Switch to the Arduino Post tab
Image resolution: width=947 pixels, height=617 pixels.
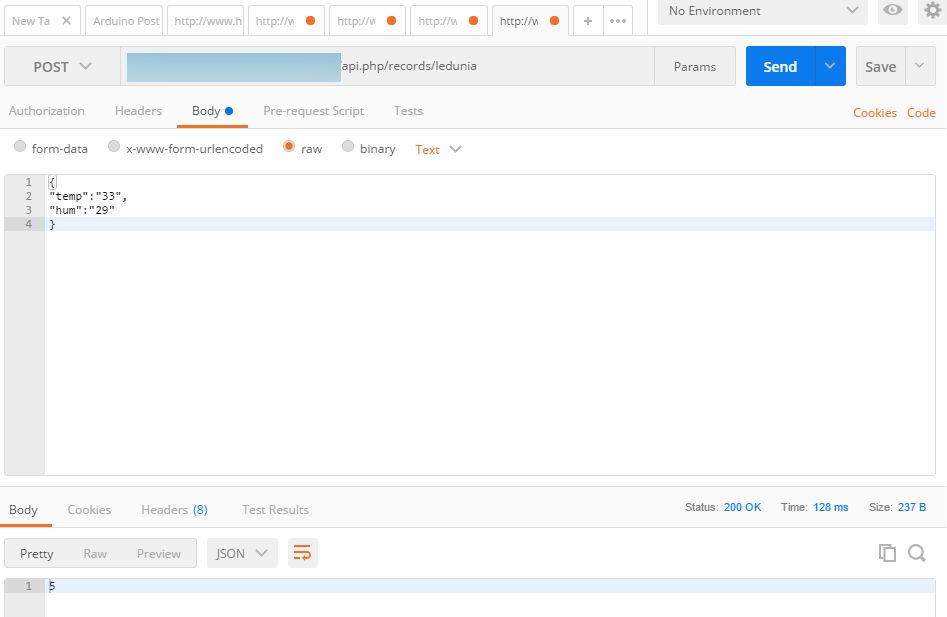click(x=125, y=21)
